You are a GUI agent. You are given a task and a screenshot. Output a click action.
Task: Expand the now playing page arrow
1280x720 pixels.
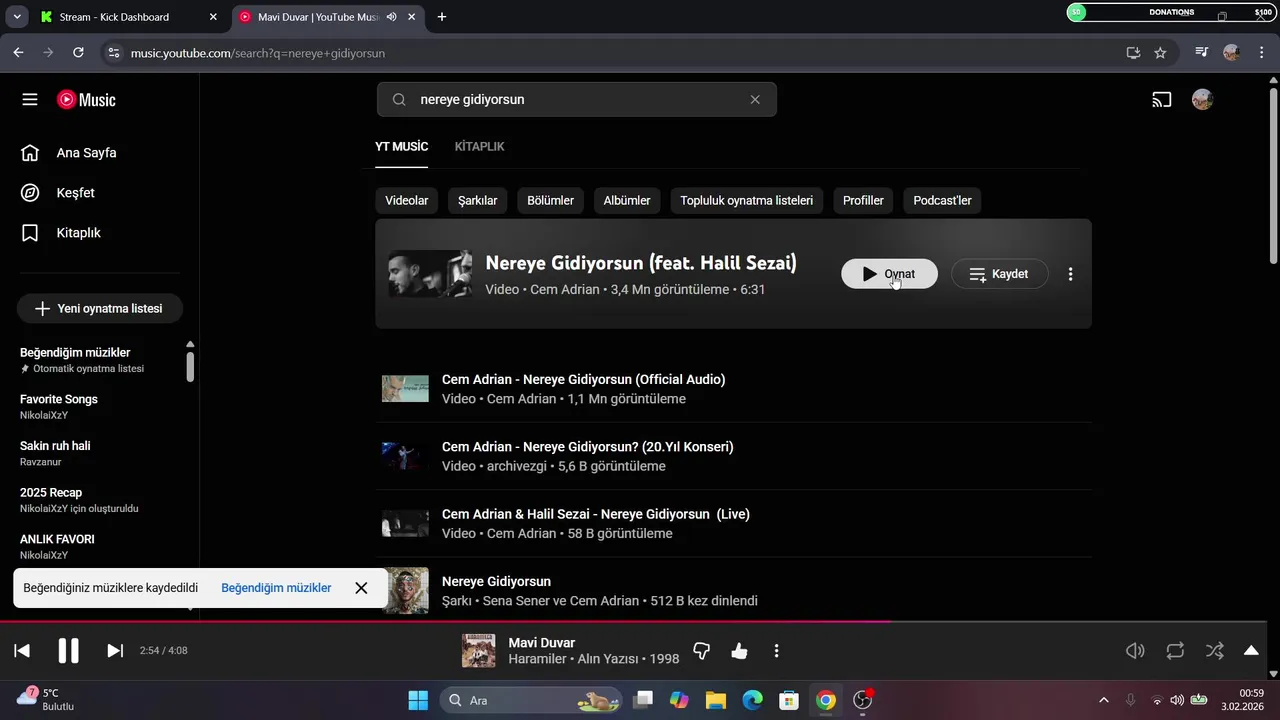coord(1251,651)
